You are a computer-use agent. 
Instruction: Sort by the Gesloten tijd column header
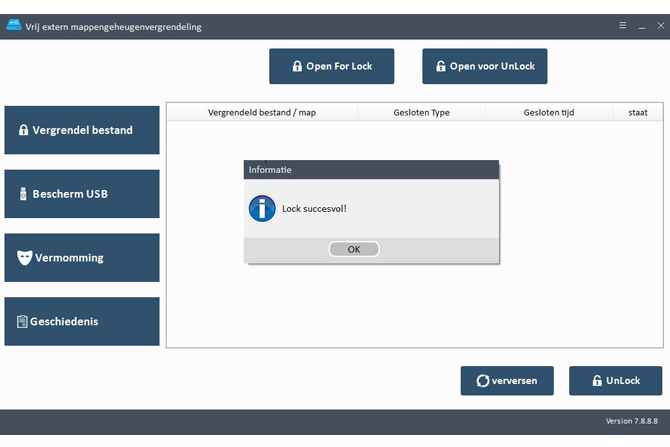(x=548, y=113)
